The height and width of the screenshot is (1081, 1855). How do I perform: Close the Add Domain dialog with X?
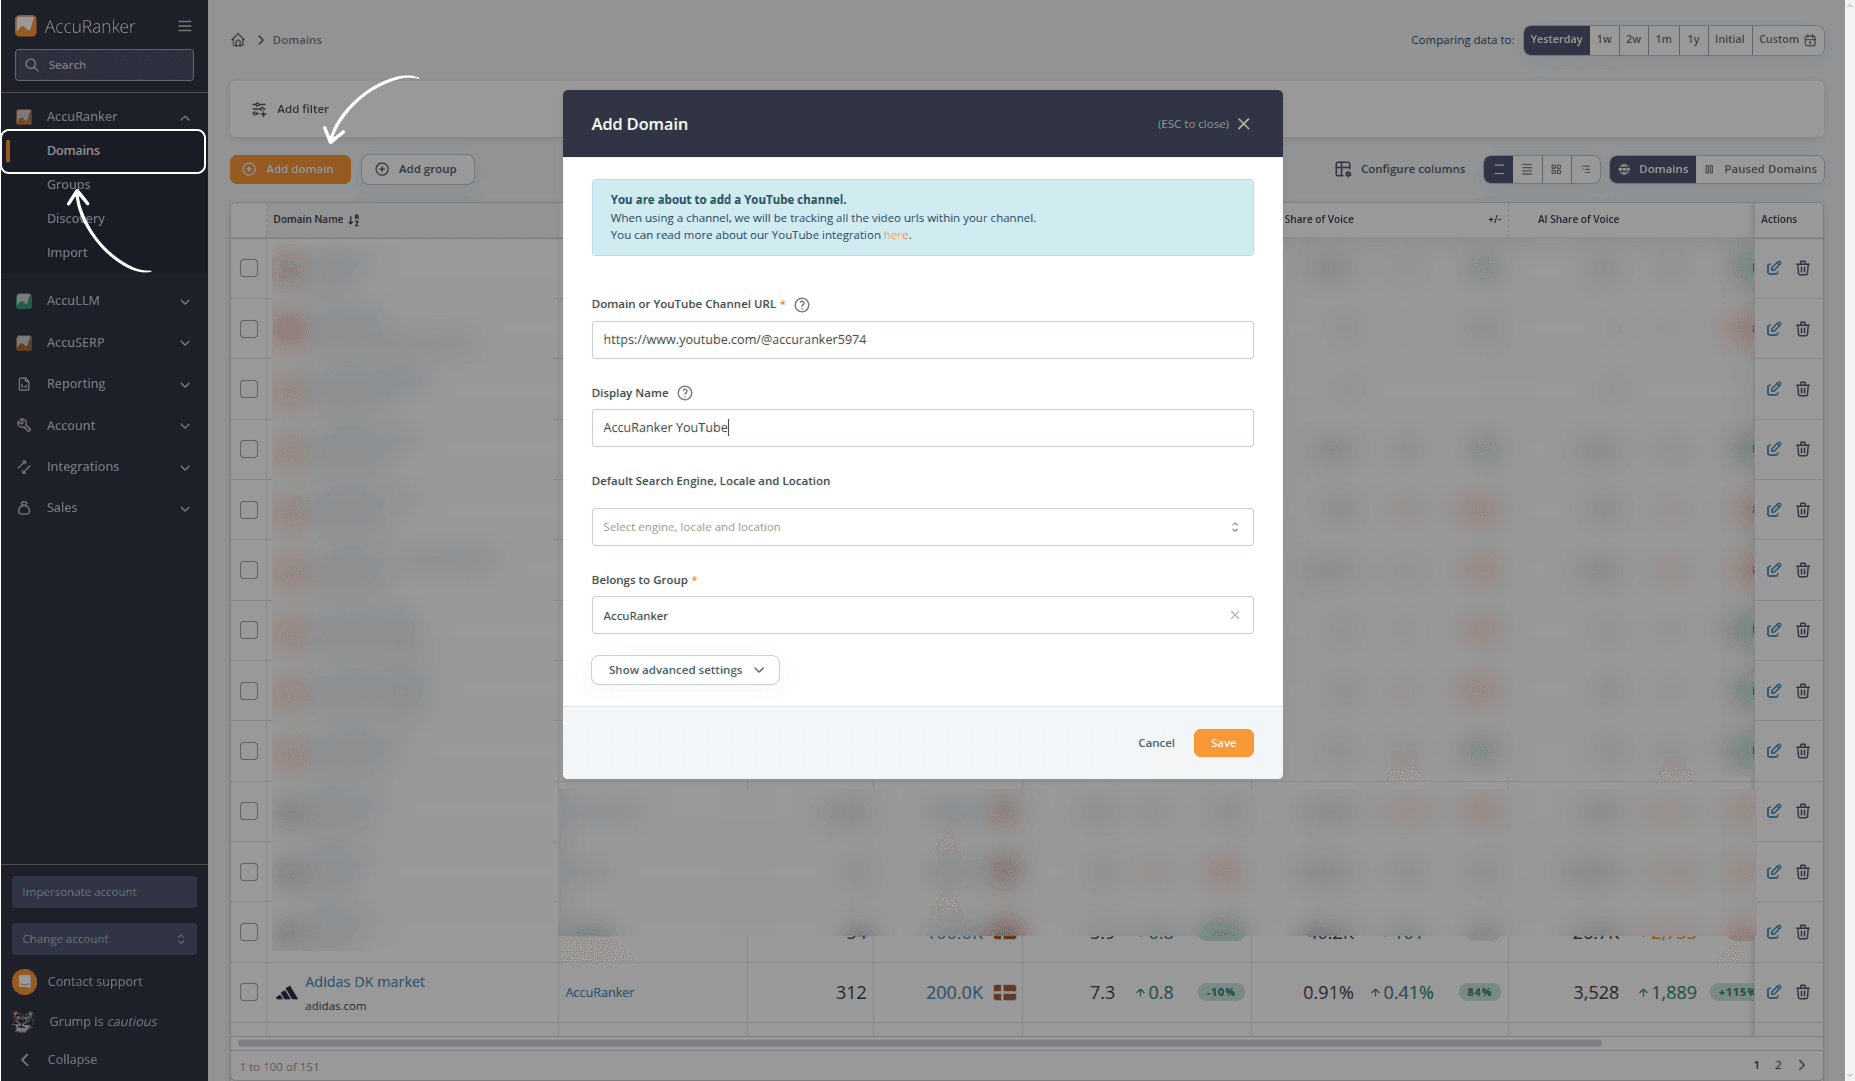[1244, 124]
